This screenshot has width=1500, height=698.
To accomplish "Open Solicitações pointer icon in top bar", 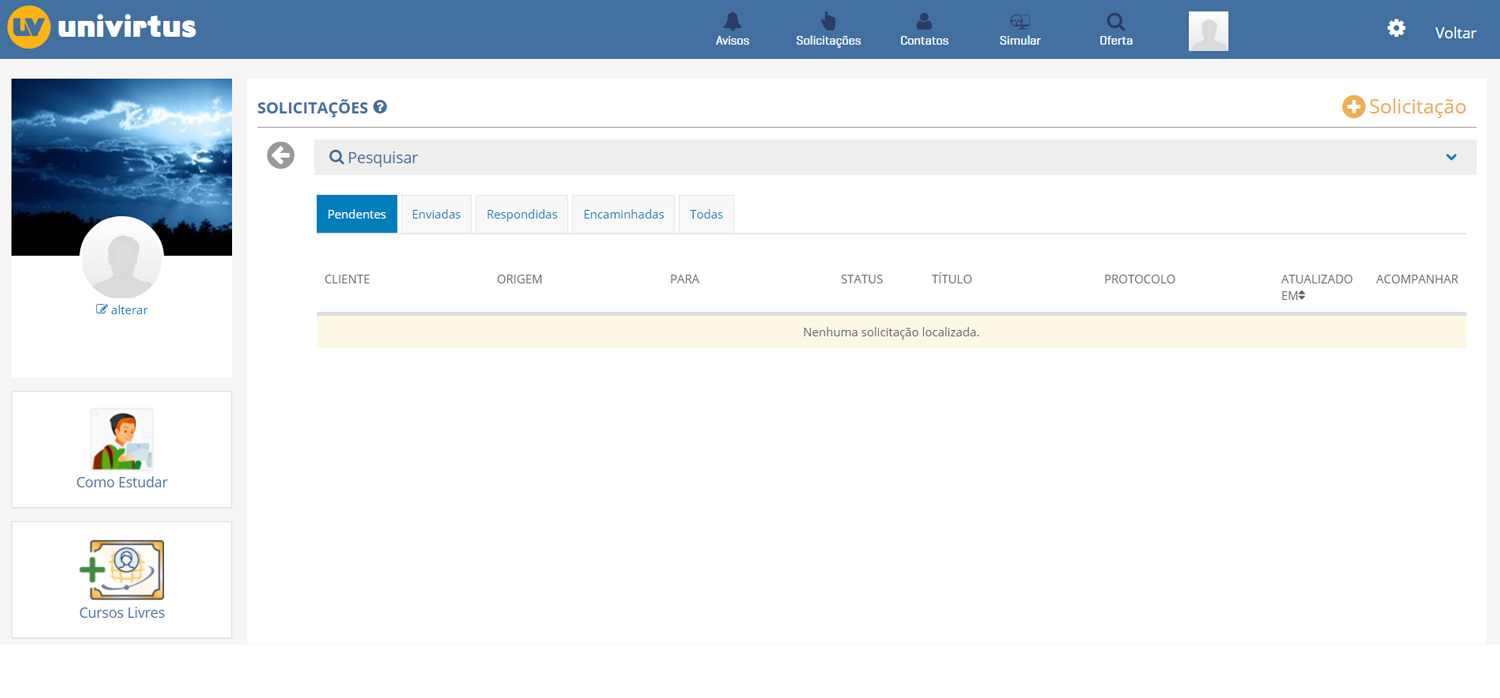I will pyautogui.click(x=828, y=21).
